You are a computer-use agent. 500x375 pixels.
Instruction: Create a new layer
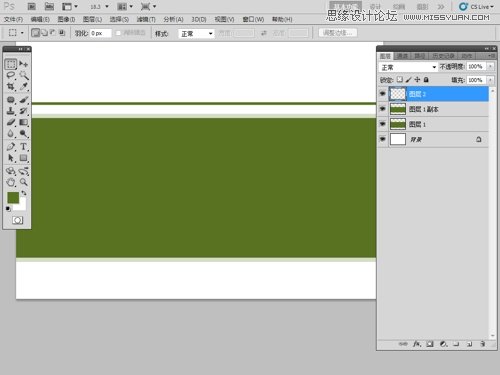(469, 344)
